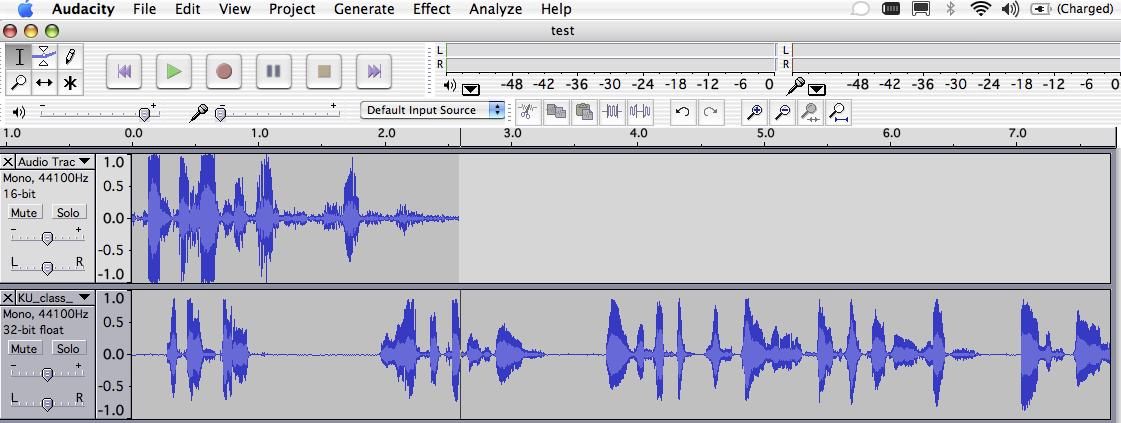
Task: Adjust KU_class track gain slider
Action: [x=46, y=373]
